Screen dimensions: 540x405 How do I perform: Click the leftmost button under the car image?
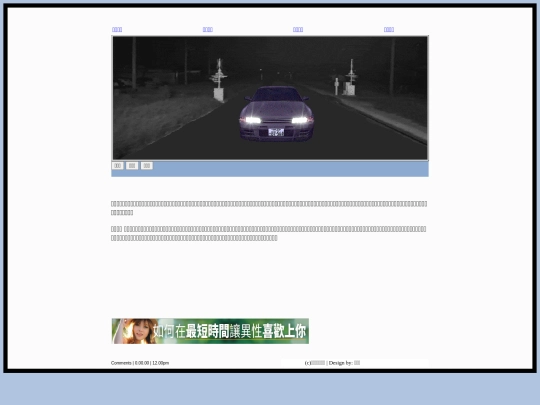(x=117, y=166)
